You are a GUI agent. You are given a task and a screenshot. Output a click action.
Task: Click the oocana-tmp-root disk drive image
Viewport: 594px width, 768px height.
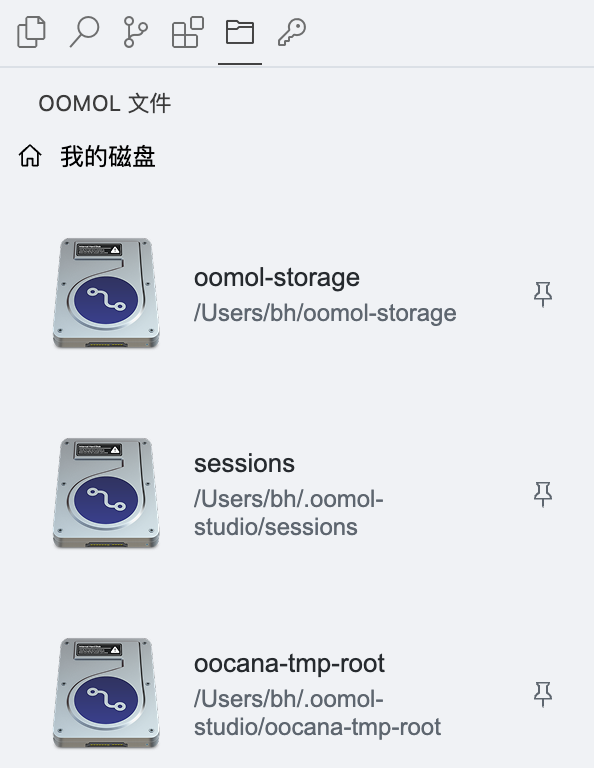pyautogui.click(x=106, y=693)
